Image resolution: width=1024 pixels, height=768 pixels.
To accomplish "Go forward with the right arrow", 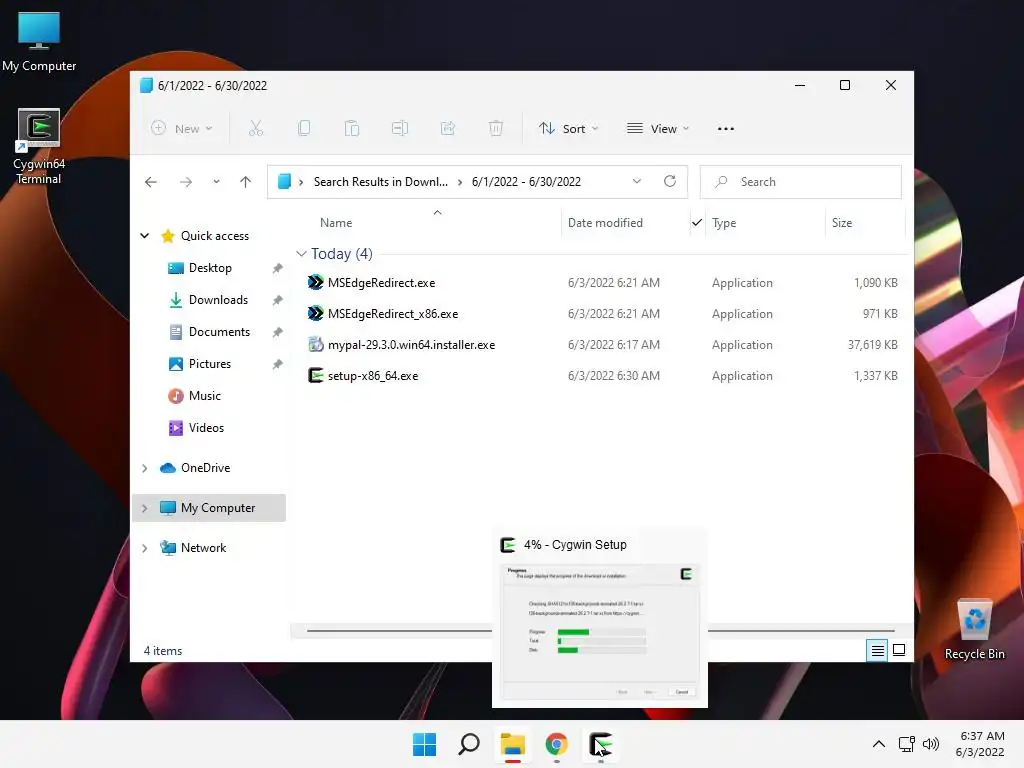I will [186, 182].
